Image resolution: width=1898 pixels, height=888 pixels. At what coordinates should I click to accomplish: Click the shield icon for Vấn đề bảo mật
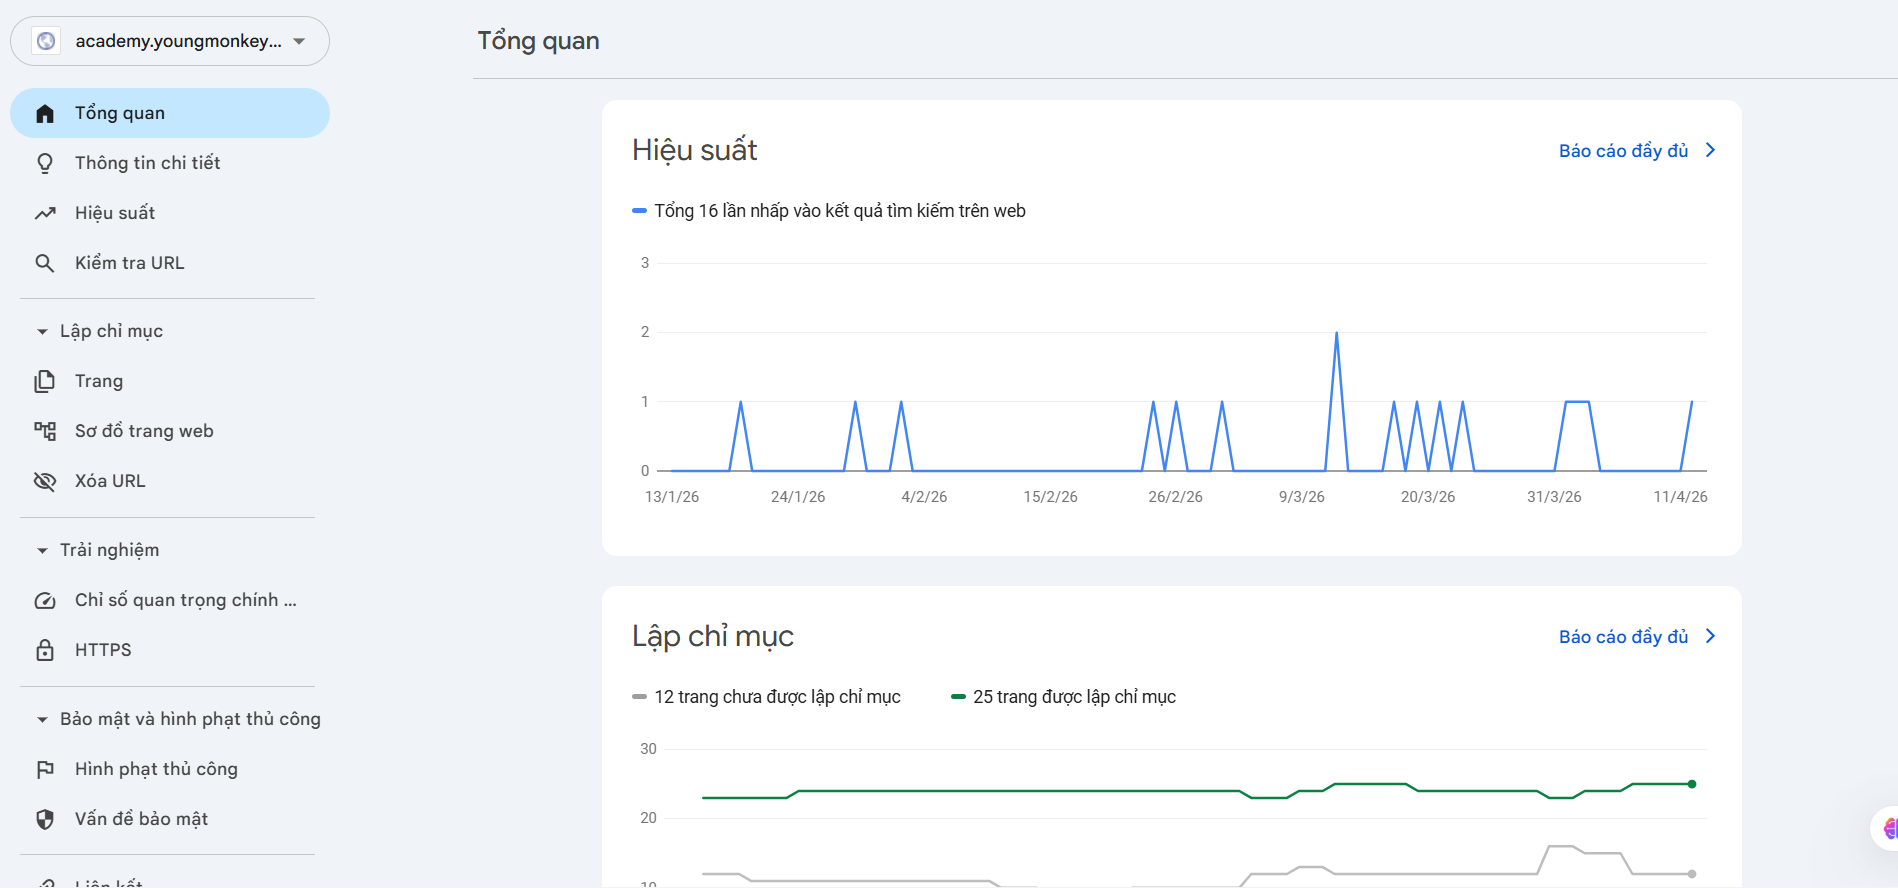click(x=45, y=819)
